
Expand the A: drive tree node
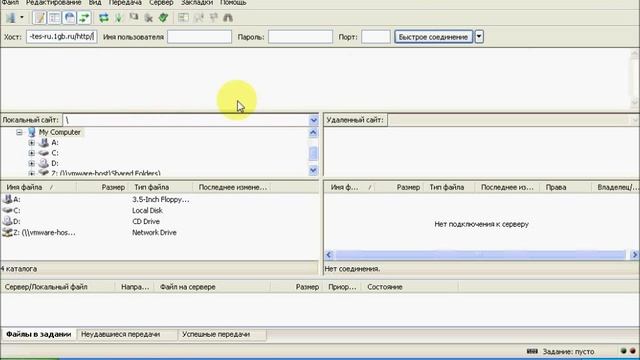pyautogui.click(x=32, y=142)
